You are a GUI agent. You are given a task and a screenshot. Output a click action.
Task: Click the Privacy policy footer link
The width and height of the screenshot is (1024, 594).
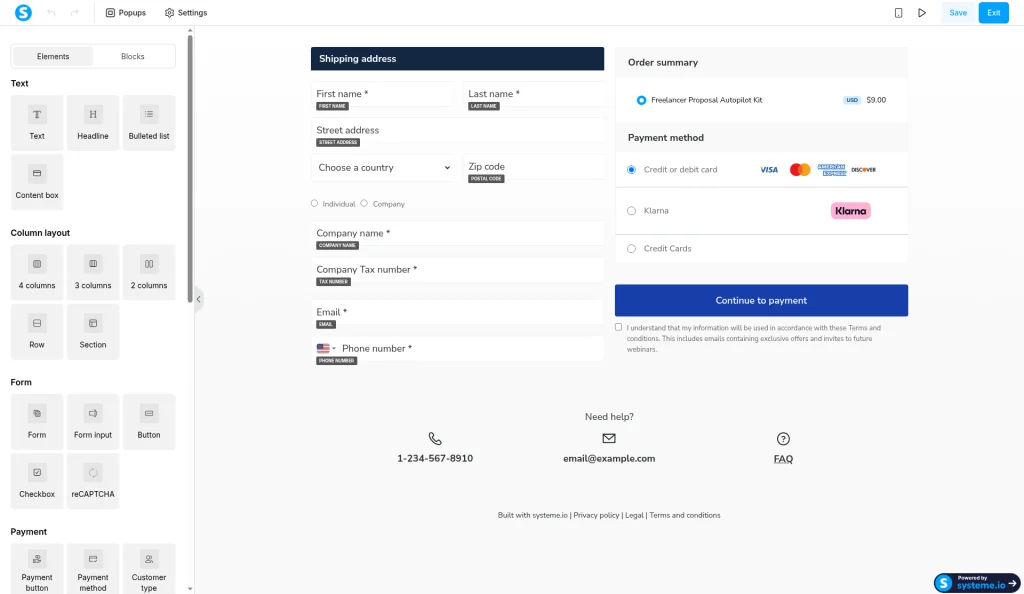coord(596,515)
